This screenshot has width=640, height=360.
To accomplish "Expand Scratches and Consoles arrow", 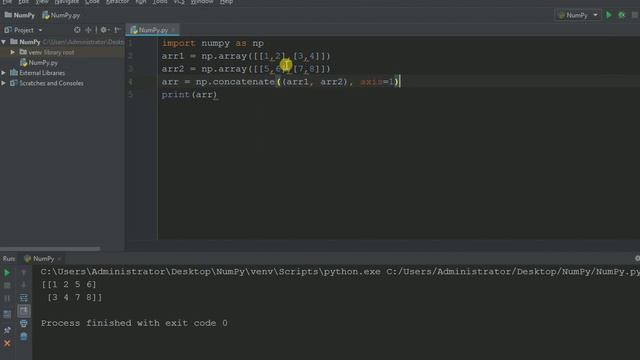I will (x=4, y=83).
